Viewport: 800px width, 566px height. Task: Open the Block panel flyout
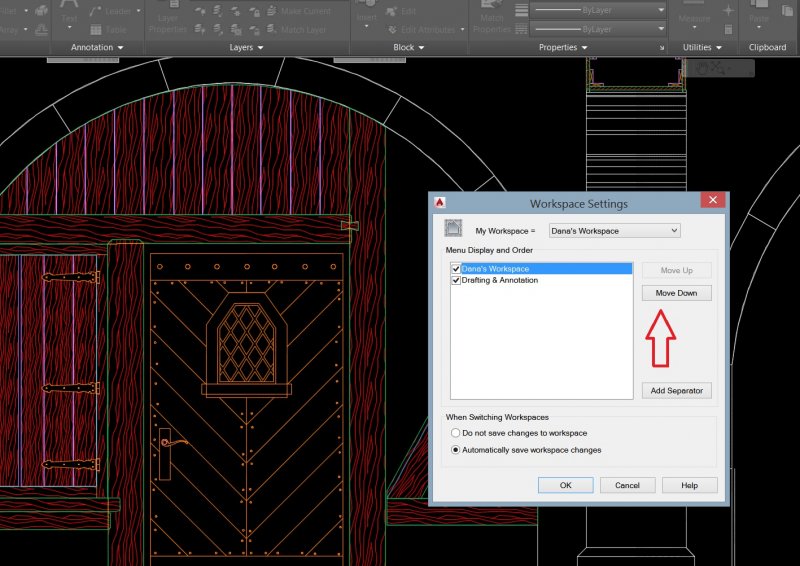(x=409, y=47)
